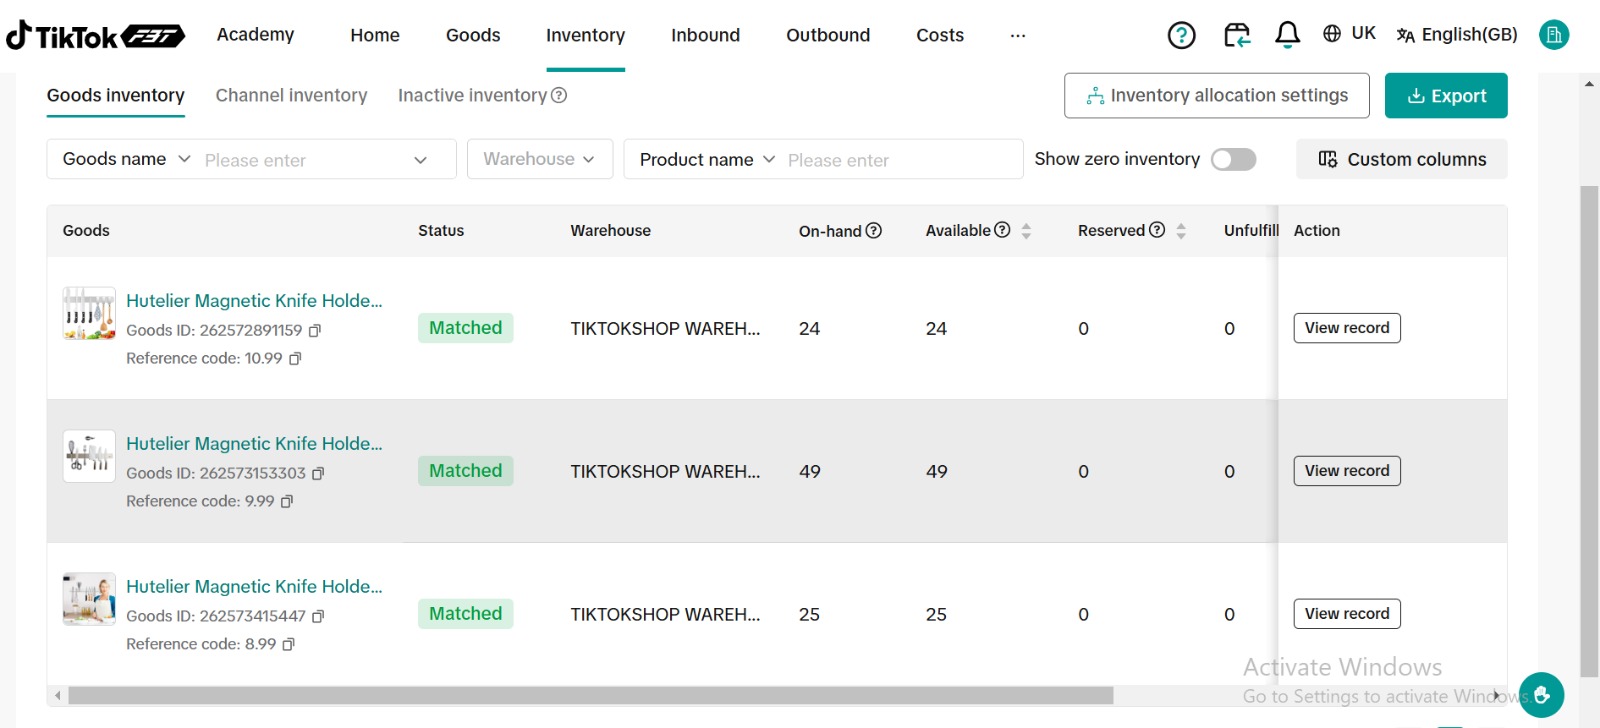Sort by Reserved column arrows
1600x728 pixels.
tap(1181, 231)
